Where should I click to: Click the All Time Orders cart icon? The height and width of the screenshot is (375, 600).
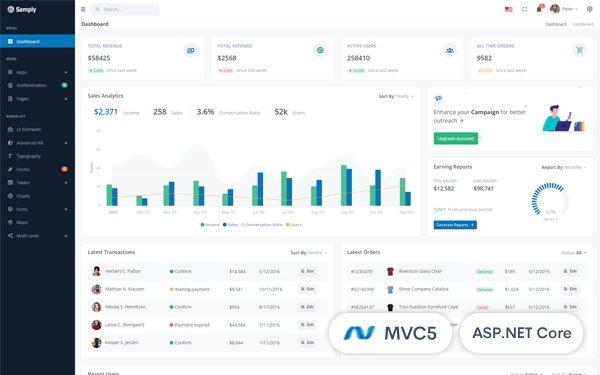click(579, 50)
